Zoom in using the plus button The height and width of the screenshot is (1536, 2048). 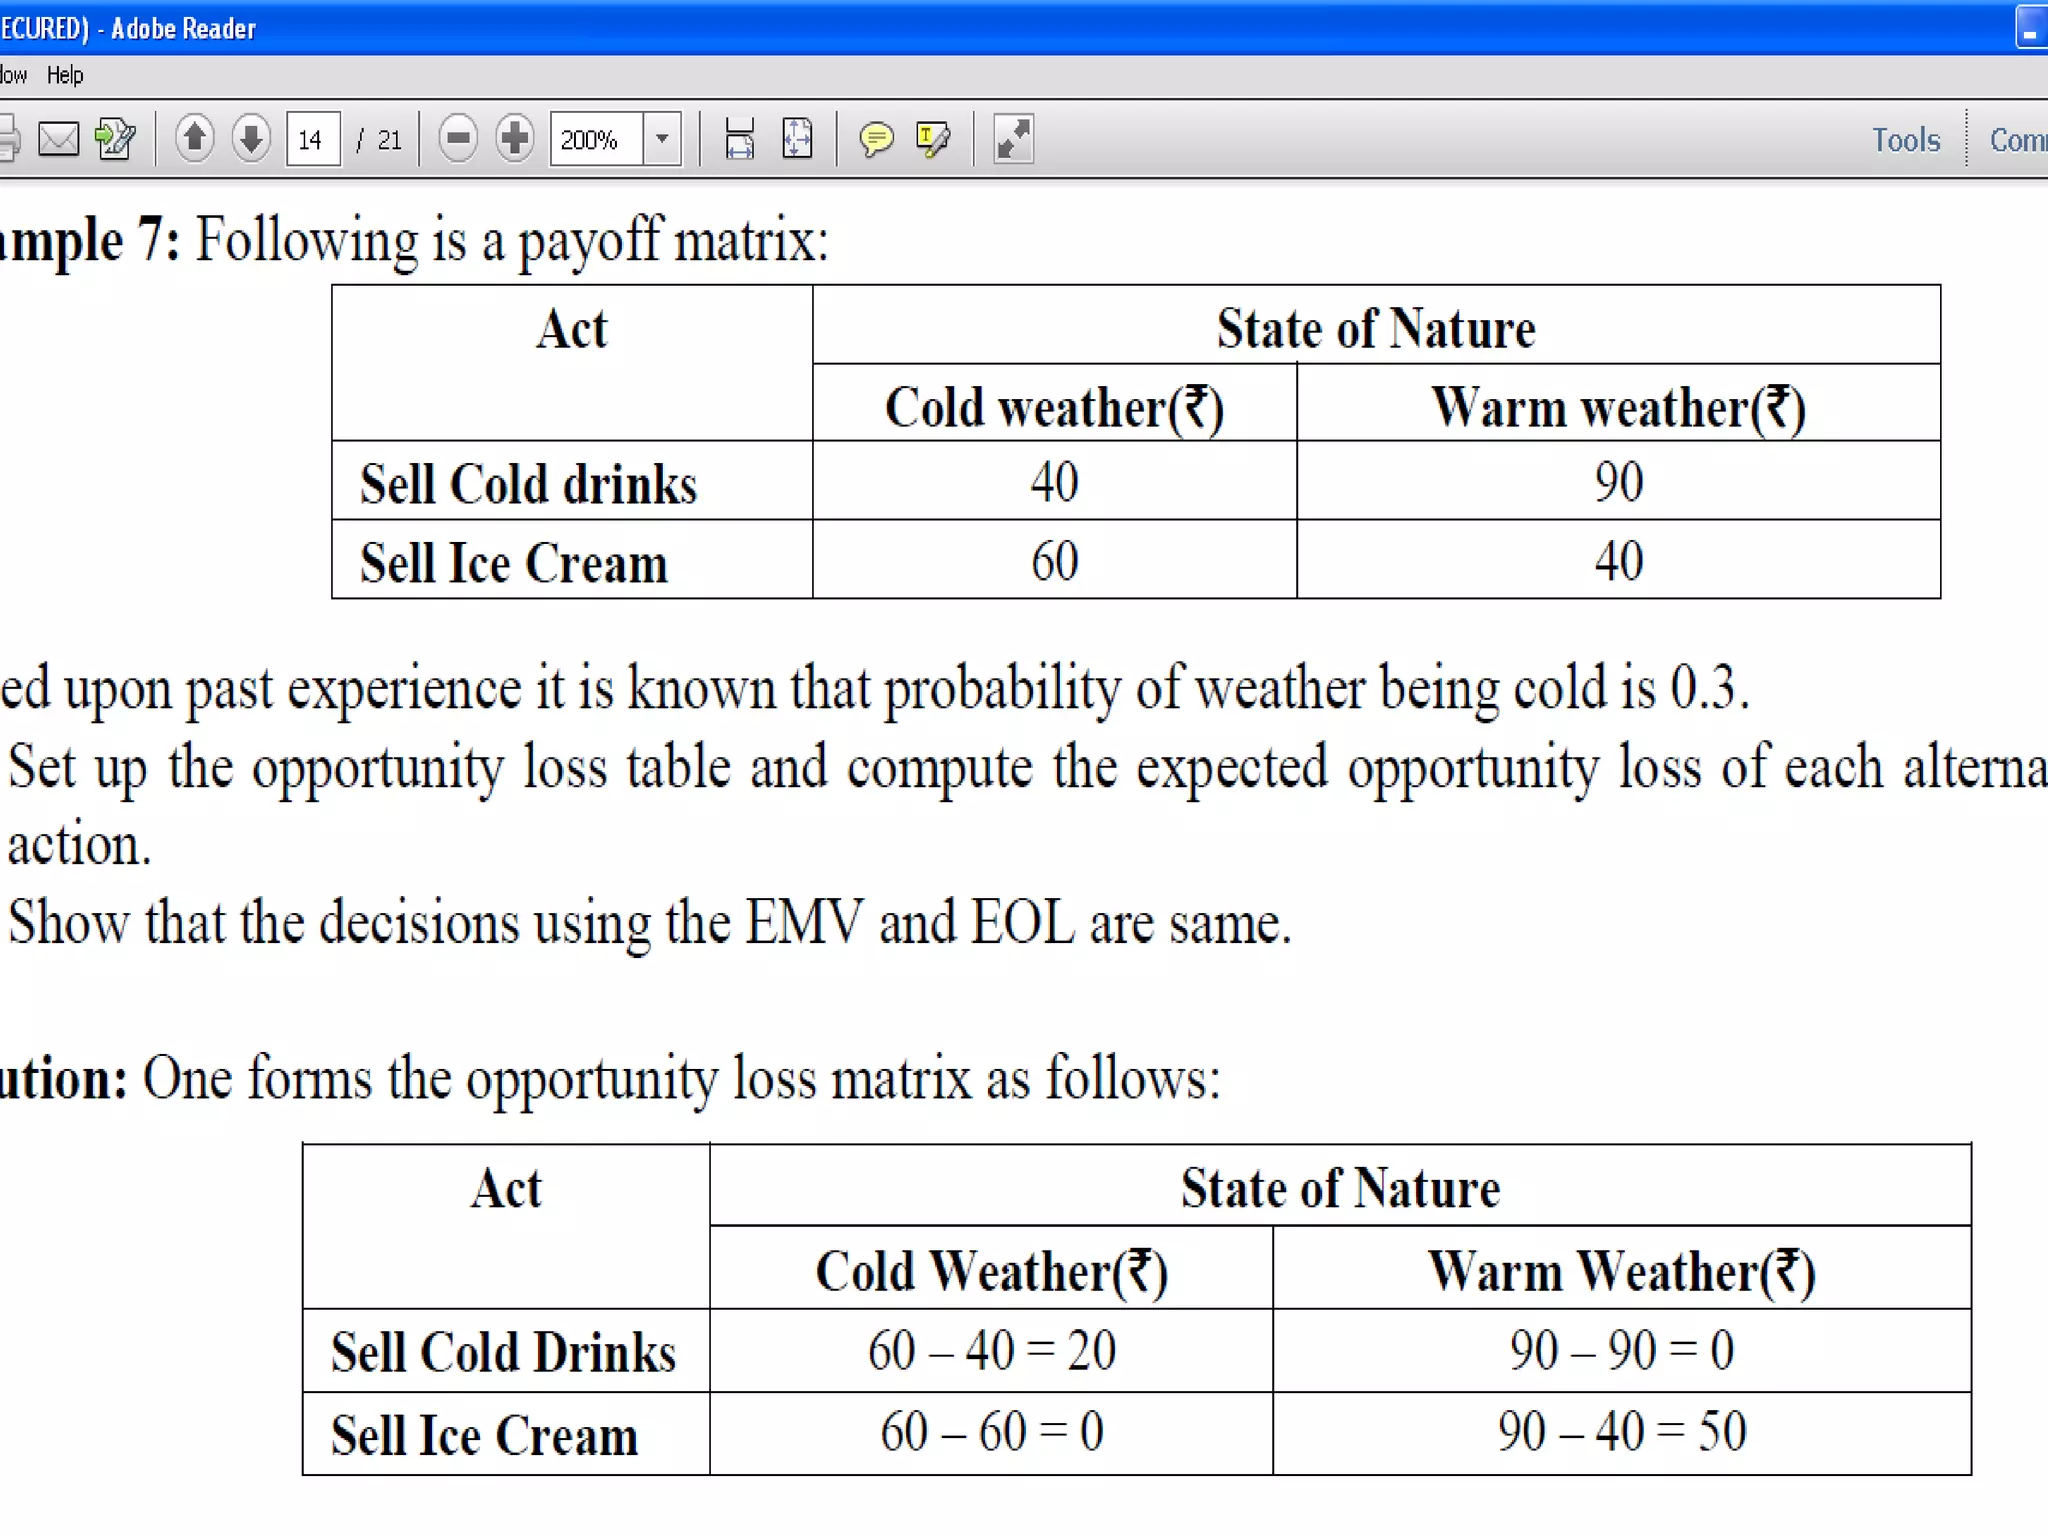click(x=515, y=138)
